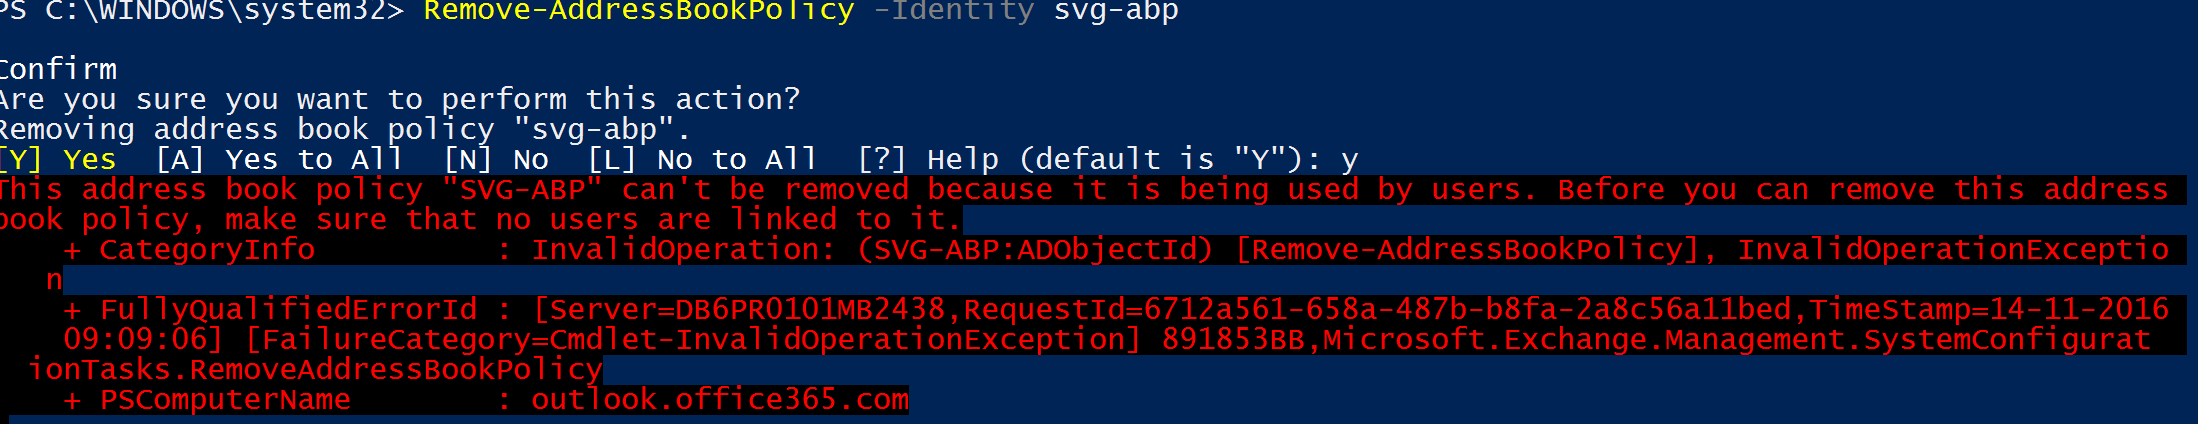Image resolution: width=2198 pixels, height=424 pixels.
Task: Click the typed y response at prompt end
Action: pyautogui.click(x=1349, y=161)
